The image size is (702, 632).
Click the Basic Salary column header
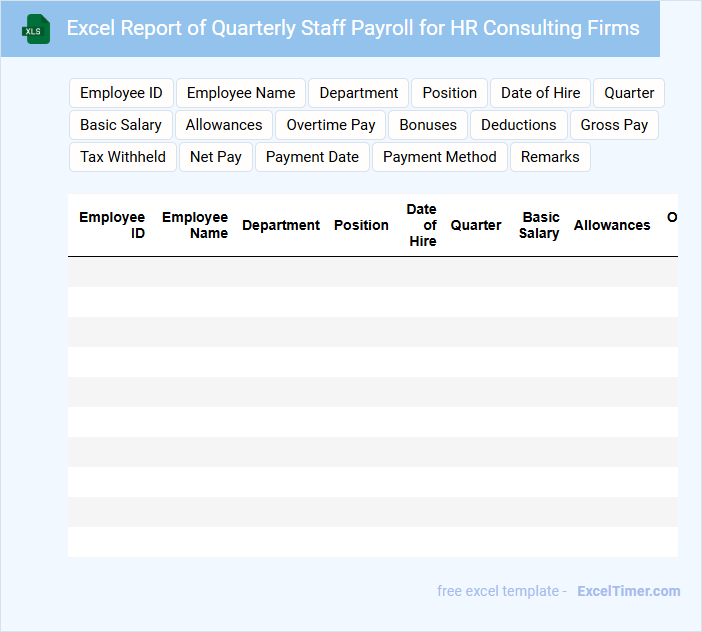(x=539, y=225)
